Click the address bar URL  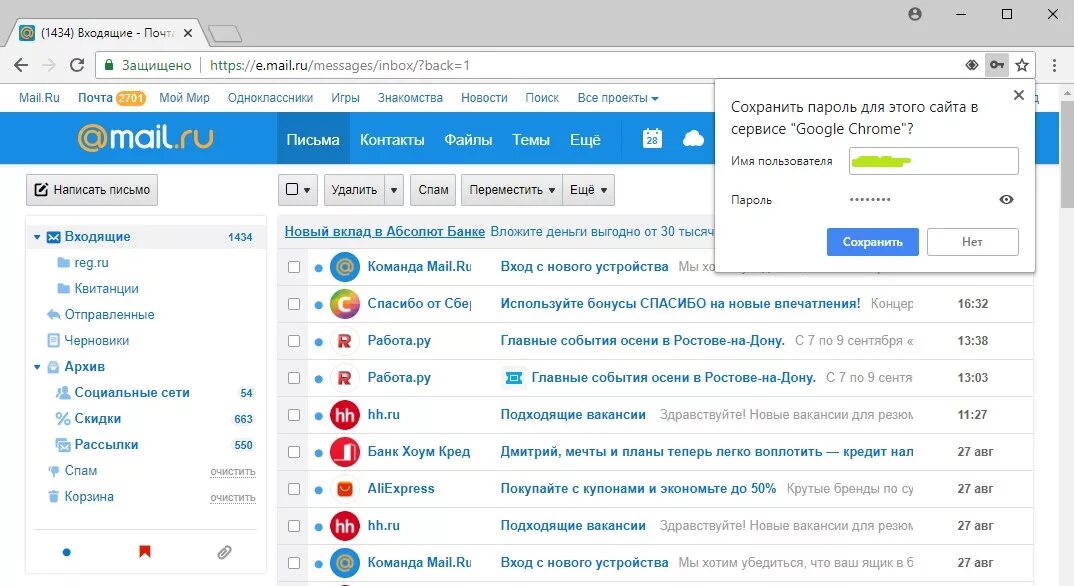pyautogui.click(x=339, y=65)
